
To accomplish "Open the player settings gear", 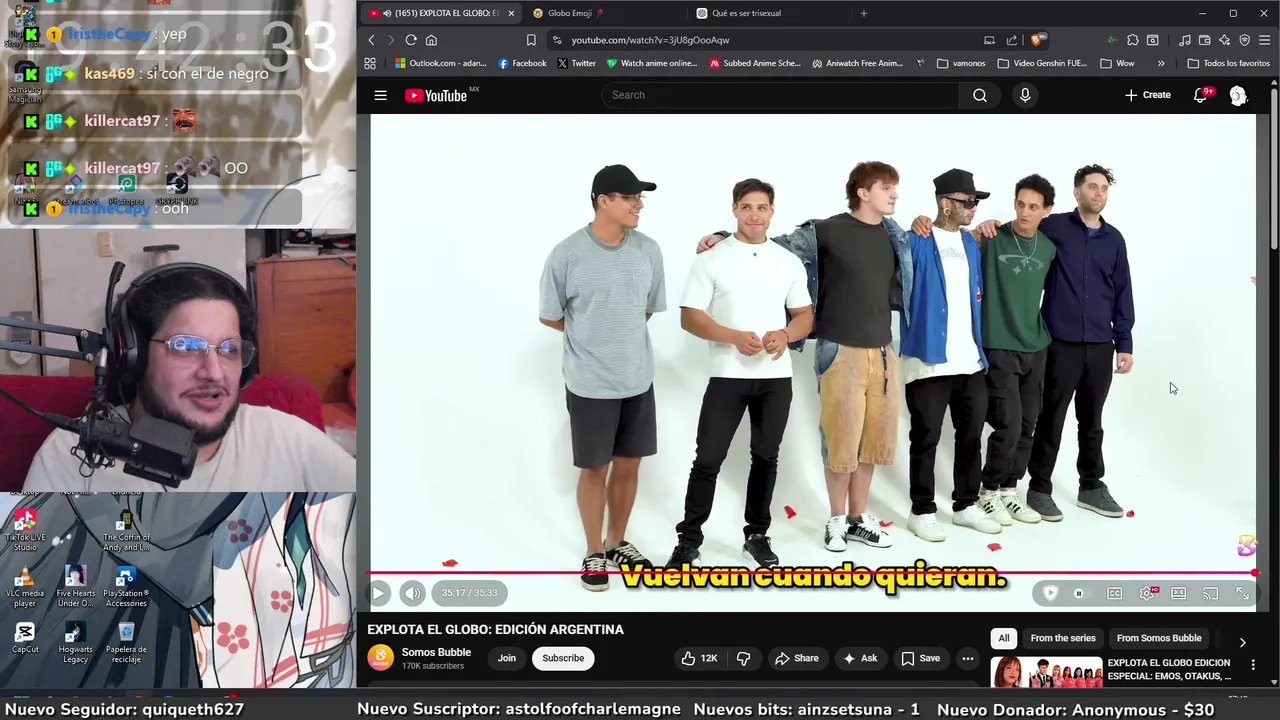I will (1147, 593).
